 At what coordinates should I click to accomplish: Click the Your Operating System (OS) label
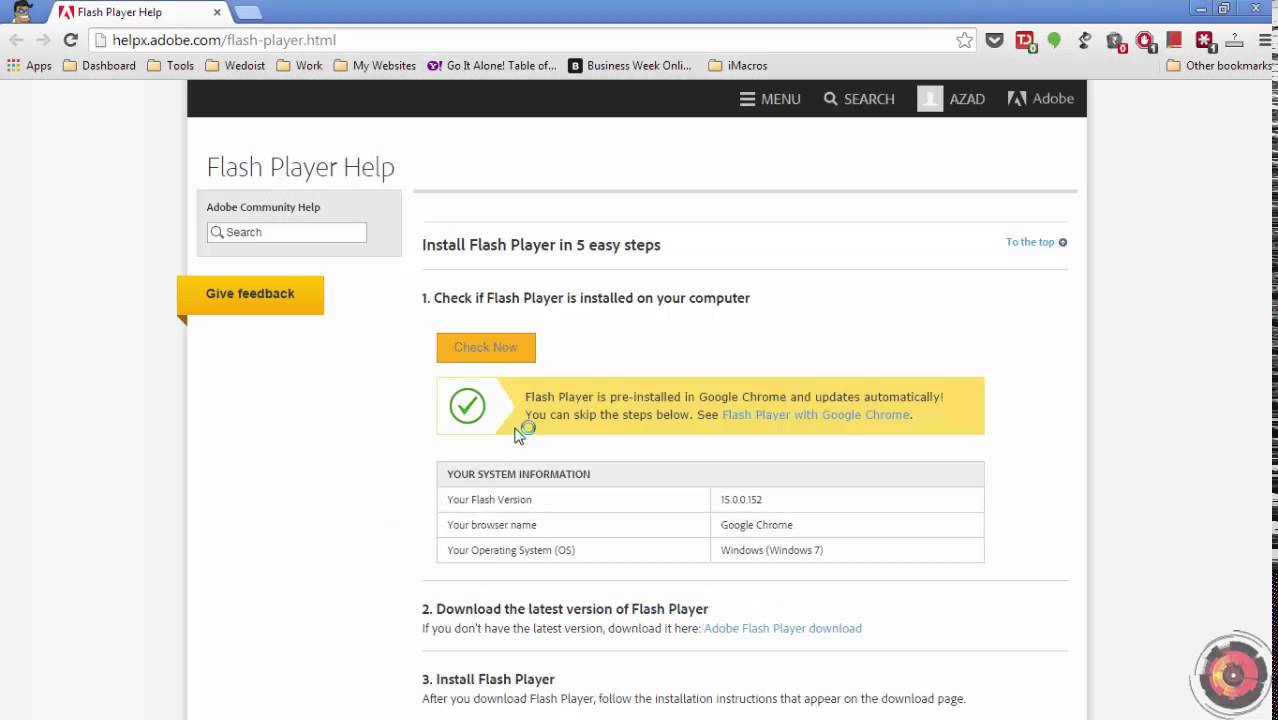coord(511,550)
